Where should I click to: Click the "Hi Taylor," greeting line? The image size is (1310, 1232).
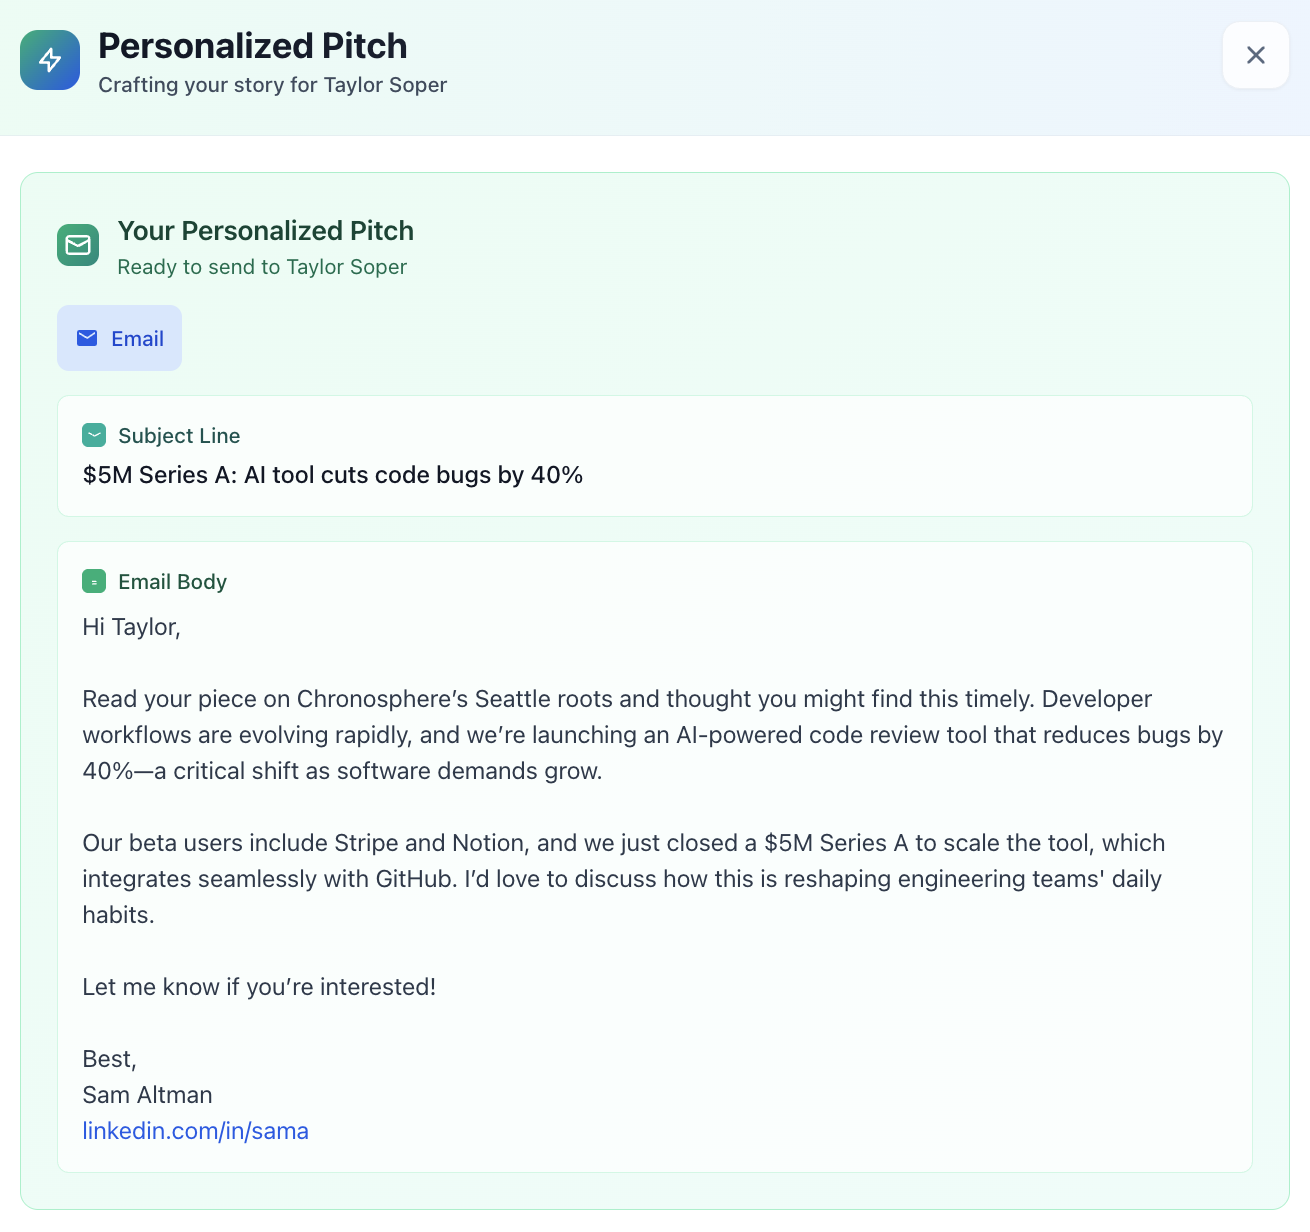tap(131, 627)
